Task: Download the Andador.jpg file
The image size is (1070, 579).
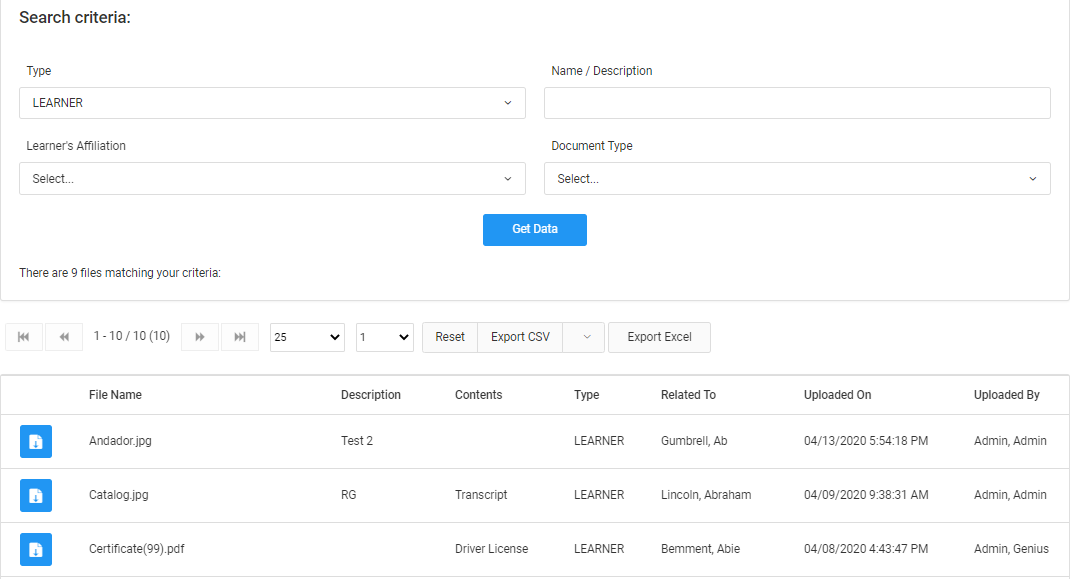Action: click(36, 441)
